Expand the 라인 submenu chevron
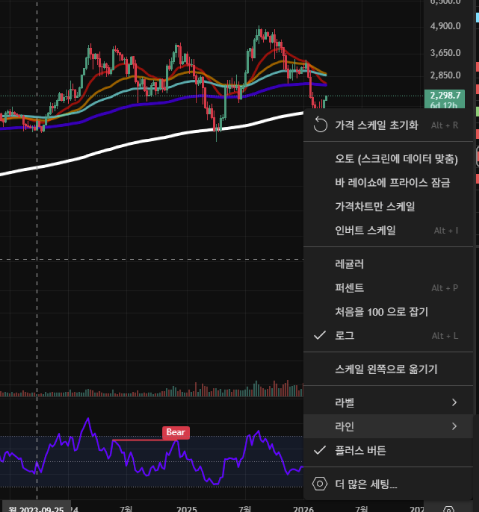Image resolution: width=479 pixels, height=512 pixels. 454,426
